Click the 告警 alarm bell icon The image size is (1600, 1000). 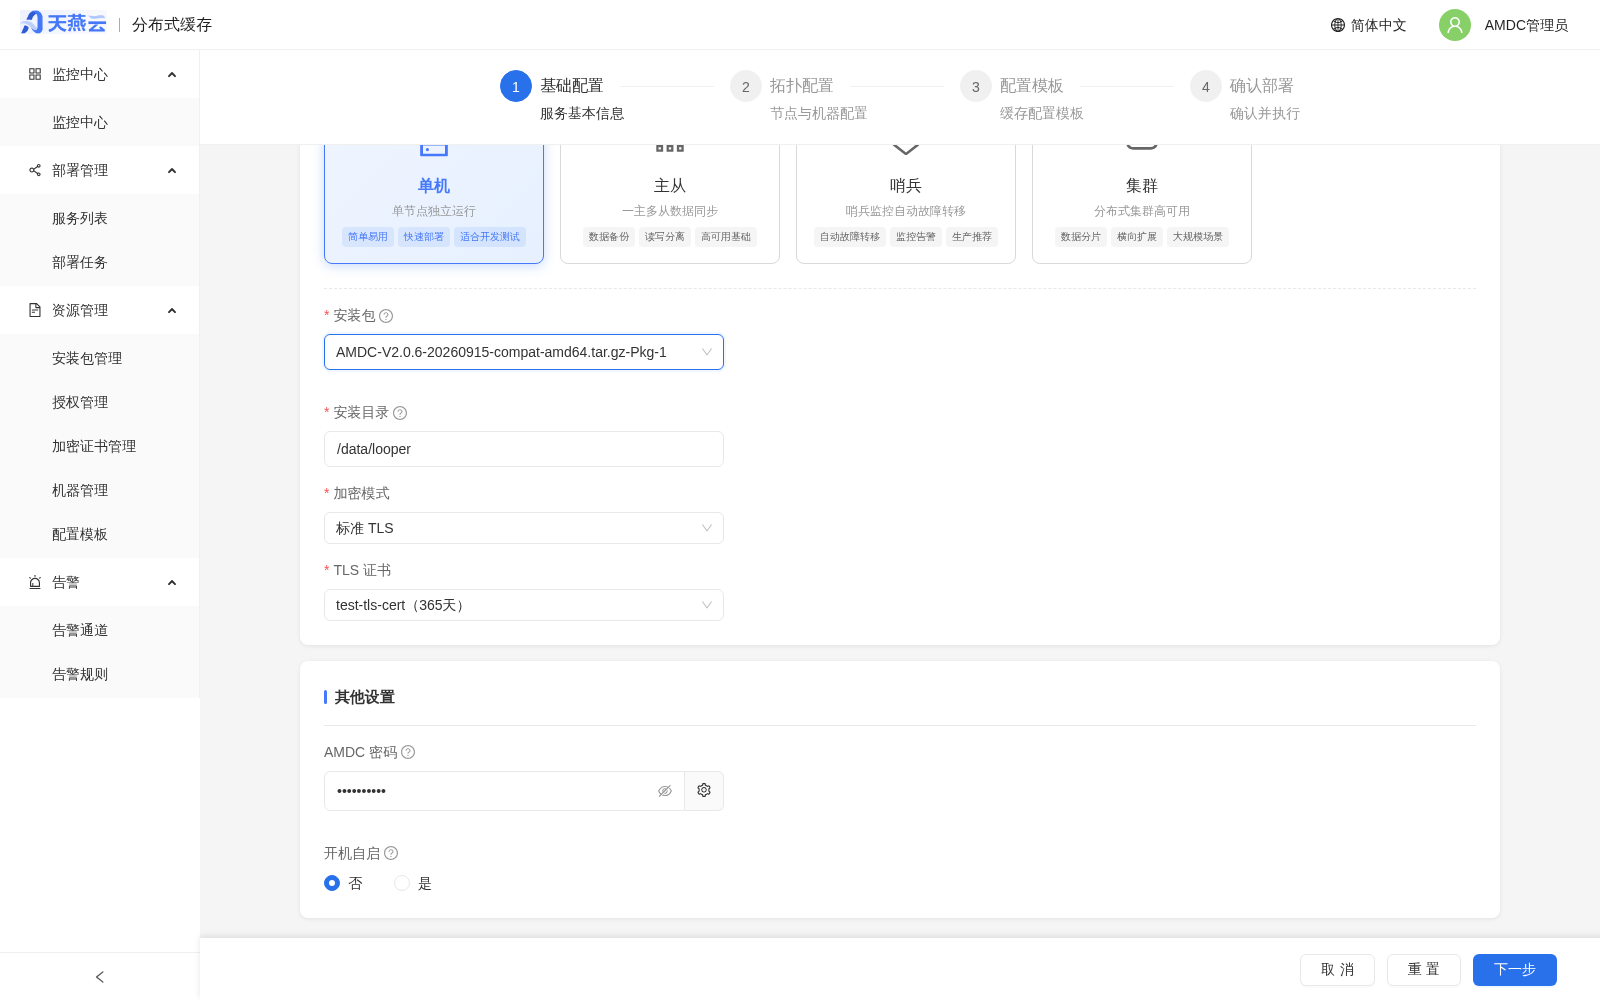tap(35, 582)
